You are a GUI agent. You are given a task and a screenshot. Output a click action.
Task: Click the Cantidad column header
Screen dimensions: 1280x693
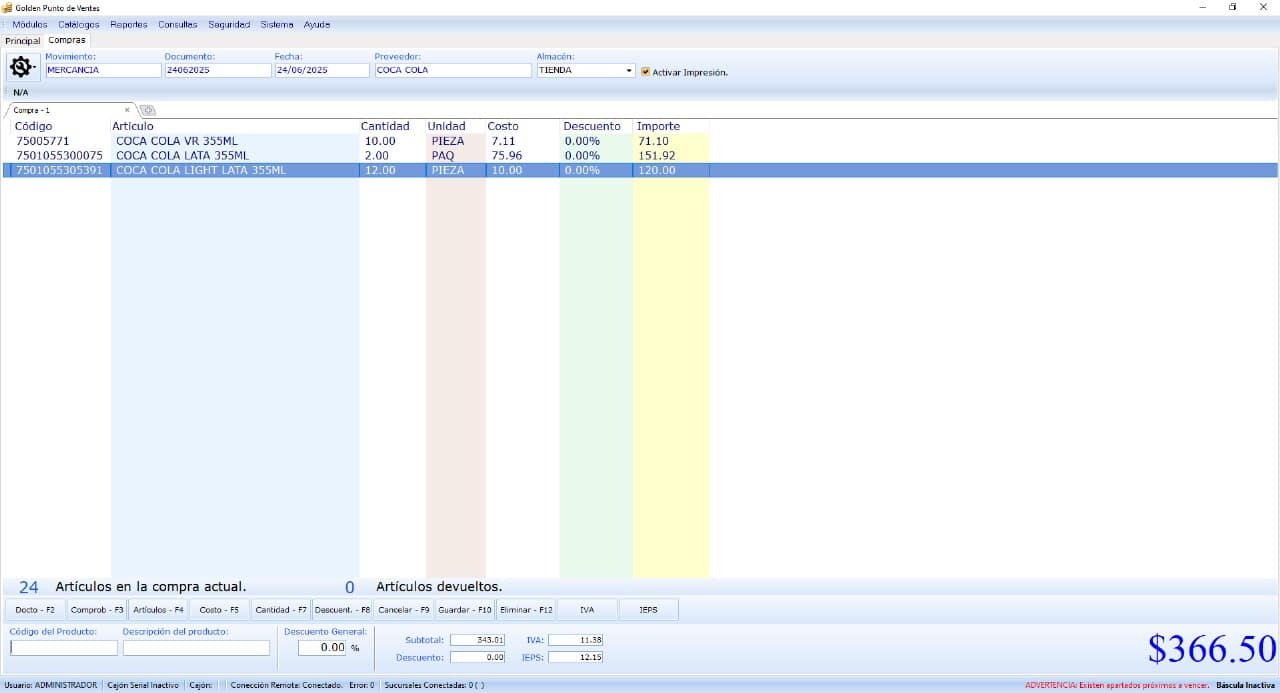385,126
